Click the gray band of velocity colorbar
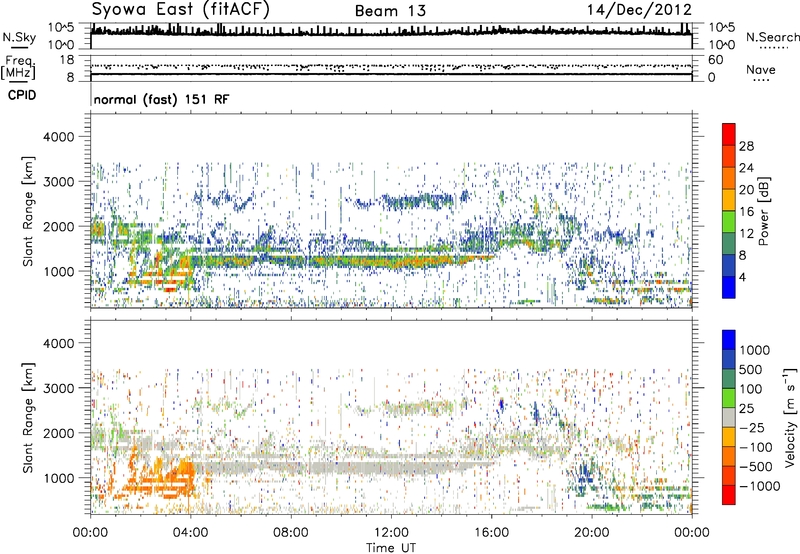This screenshot has height=554, width=800. (729, 417)
